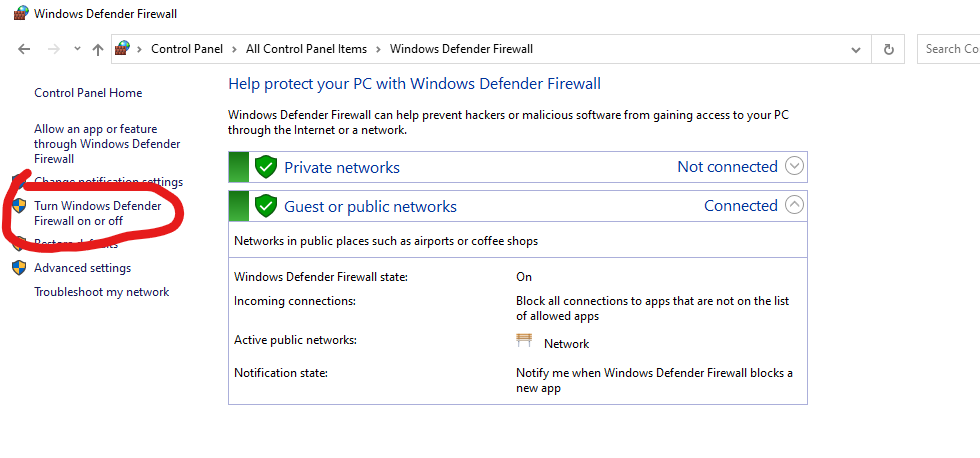Click the Search Control Panel field

point(950,49)
